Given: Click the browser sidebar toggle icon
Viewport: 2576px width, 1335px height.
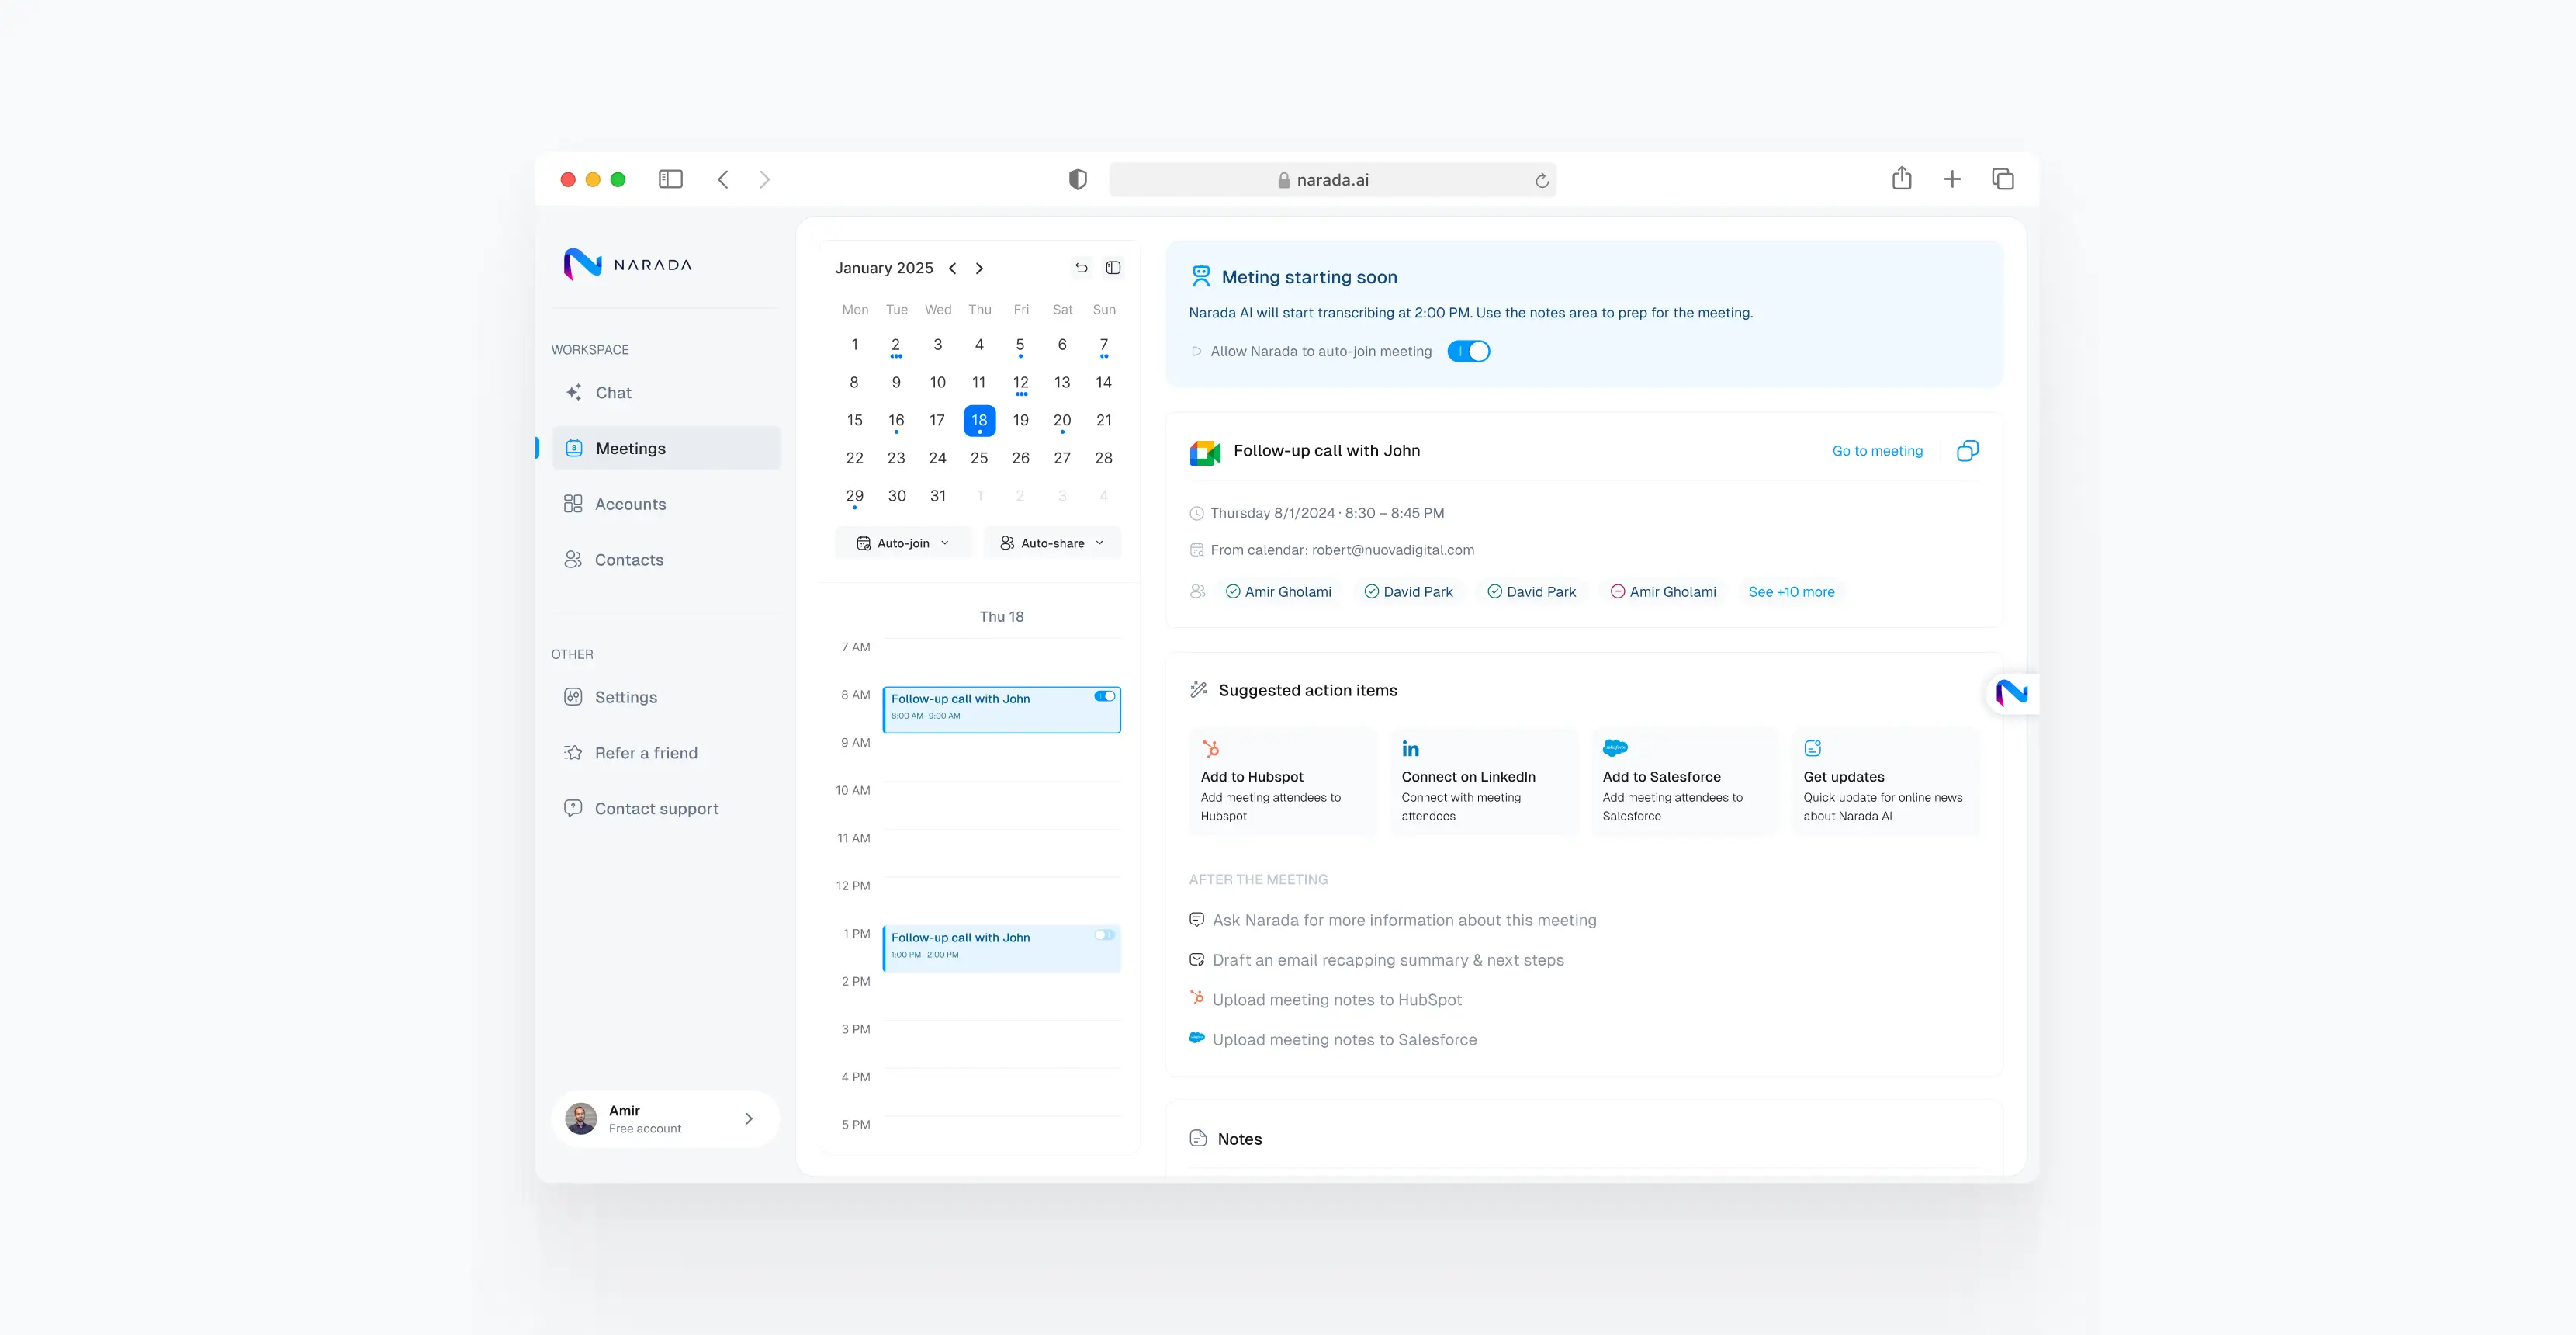Looking at the screenshot, I should [670, 179].
